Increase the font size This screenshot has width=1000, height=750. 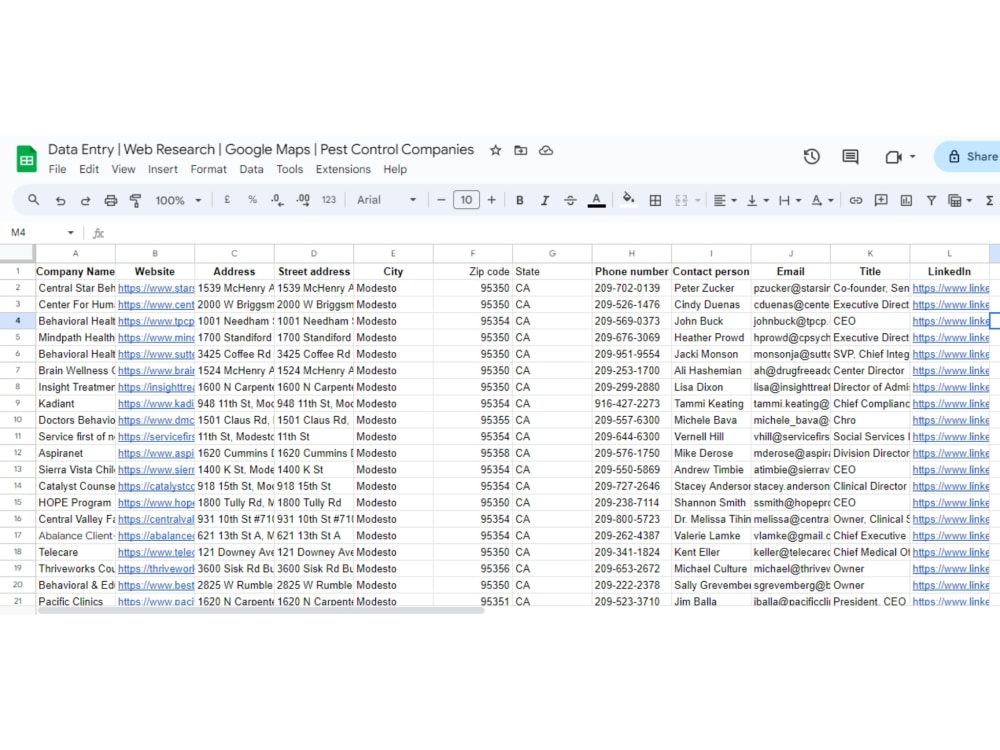point(492,200)
